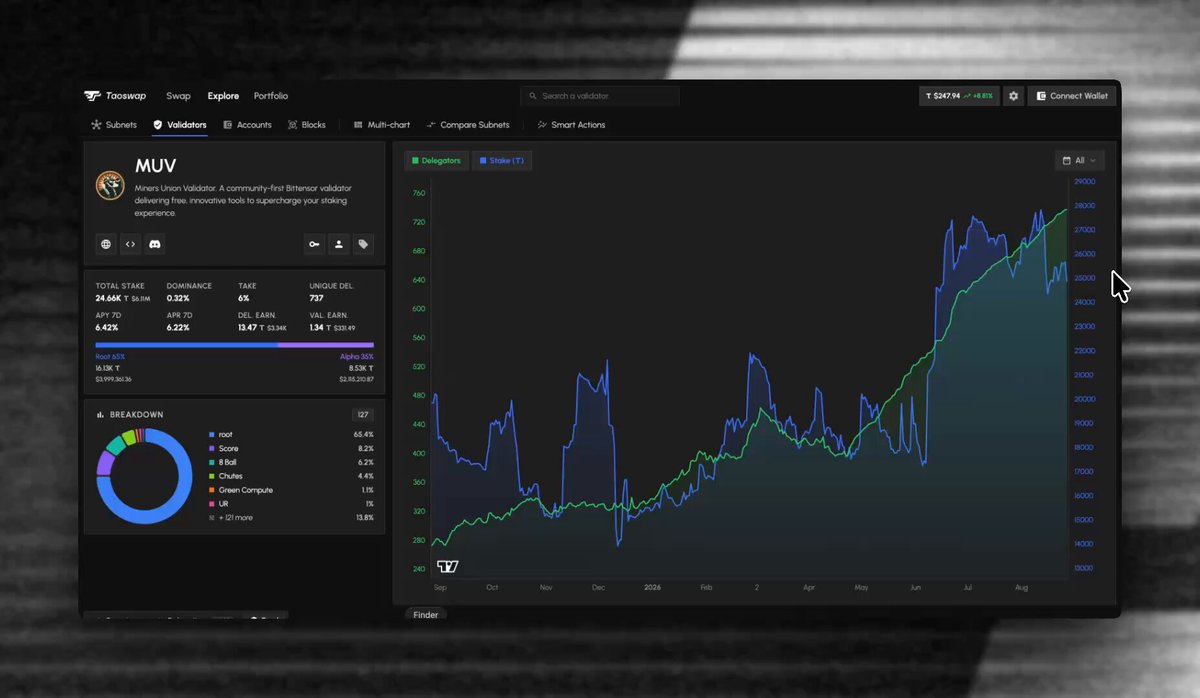Open the Swap menu item
The image size is (1200, 698).
pyautogui.click(x=178, y=96)
